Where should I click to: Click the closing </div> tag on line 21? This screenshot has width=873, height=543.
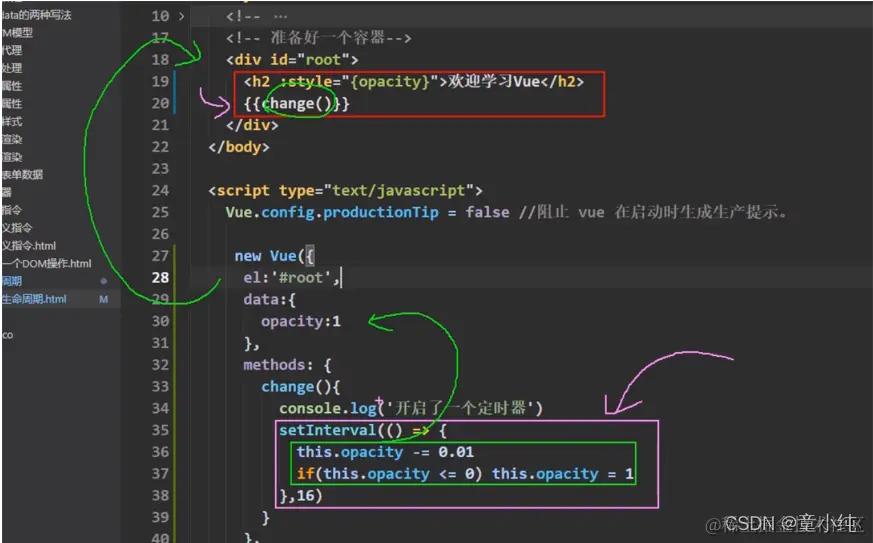point(252,125)
